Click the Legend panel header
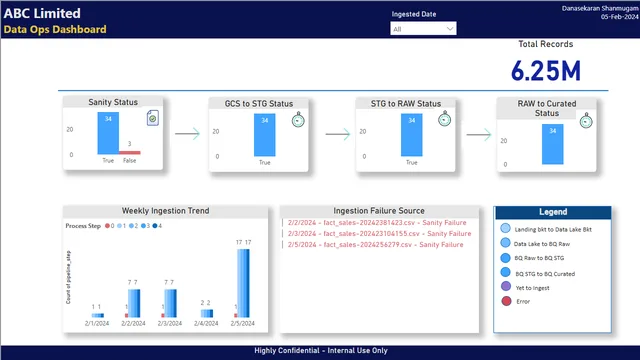 click(x=553, y=212)
